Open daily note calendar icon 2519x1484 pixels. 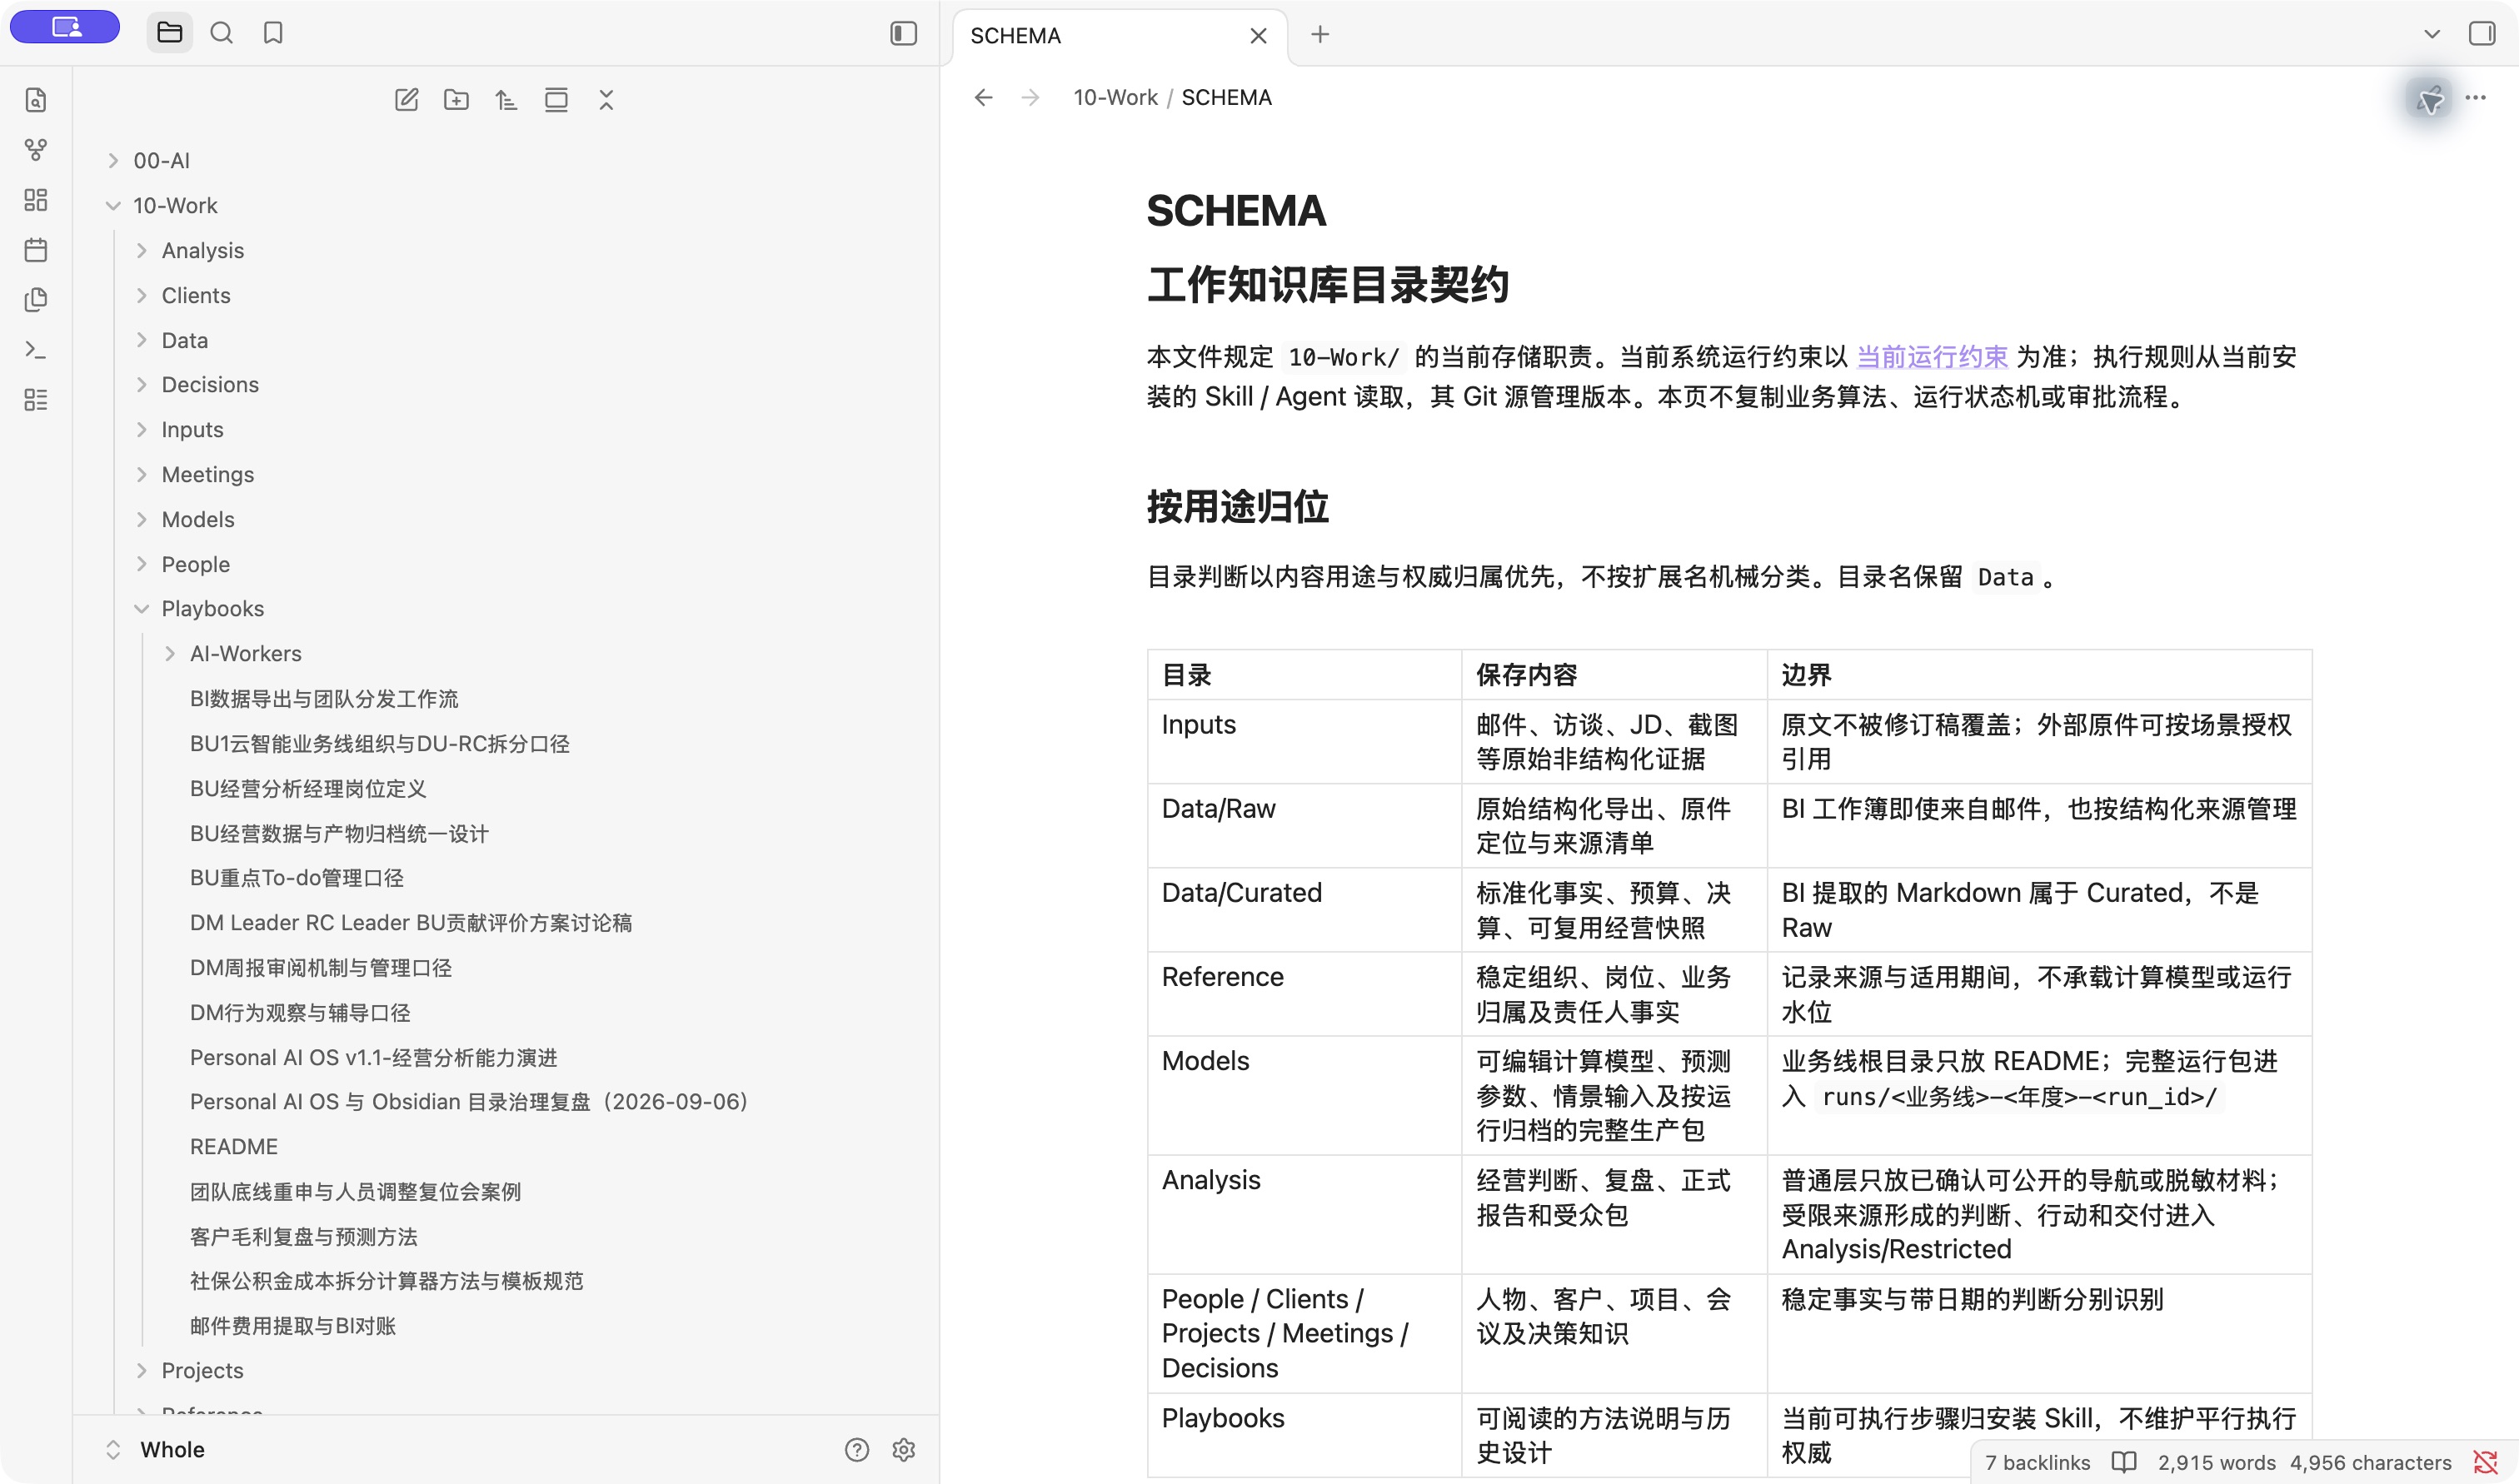click(36, 250)
